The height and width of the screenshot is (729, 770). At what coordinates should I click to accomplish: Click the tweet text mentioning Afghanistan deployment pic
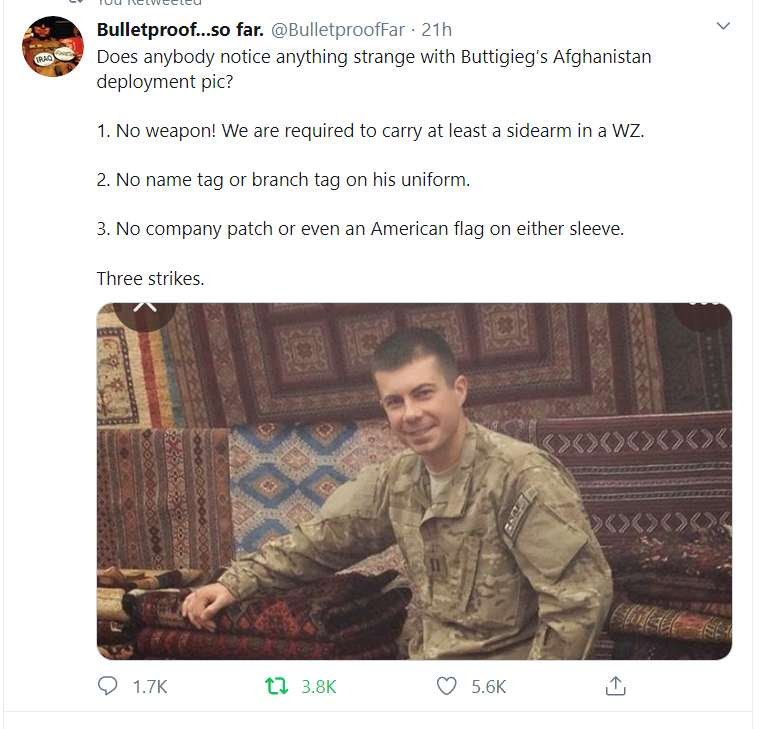(x=374, y=69)
